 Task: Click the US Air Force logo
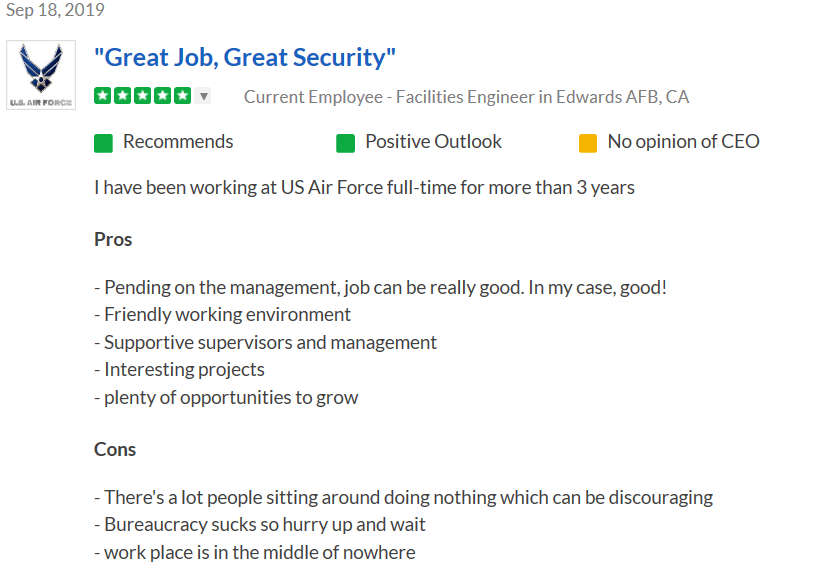coord(40,75)
